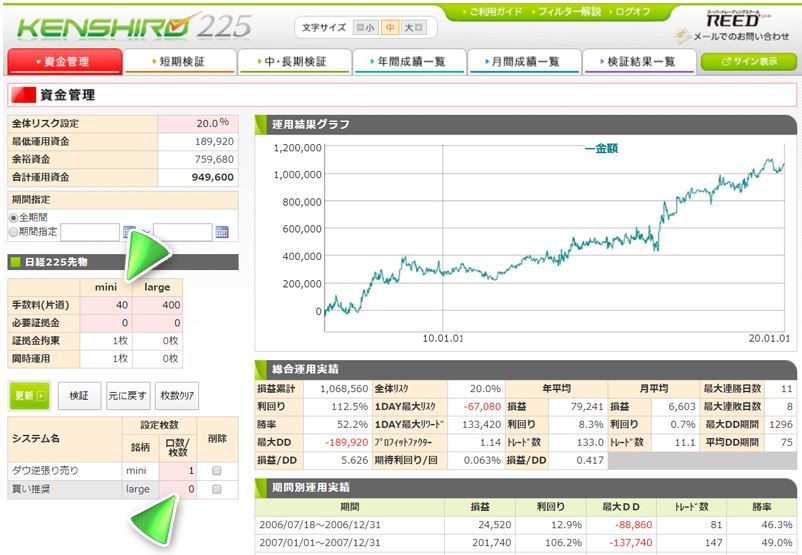
Task: Open end date calendar picker icon
Action: (x=222, y=232)
